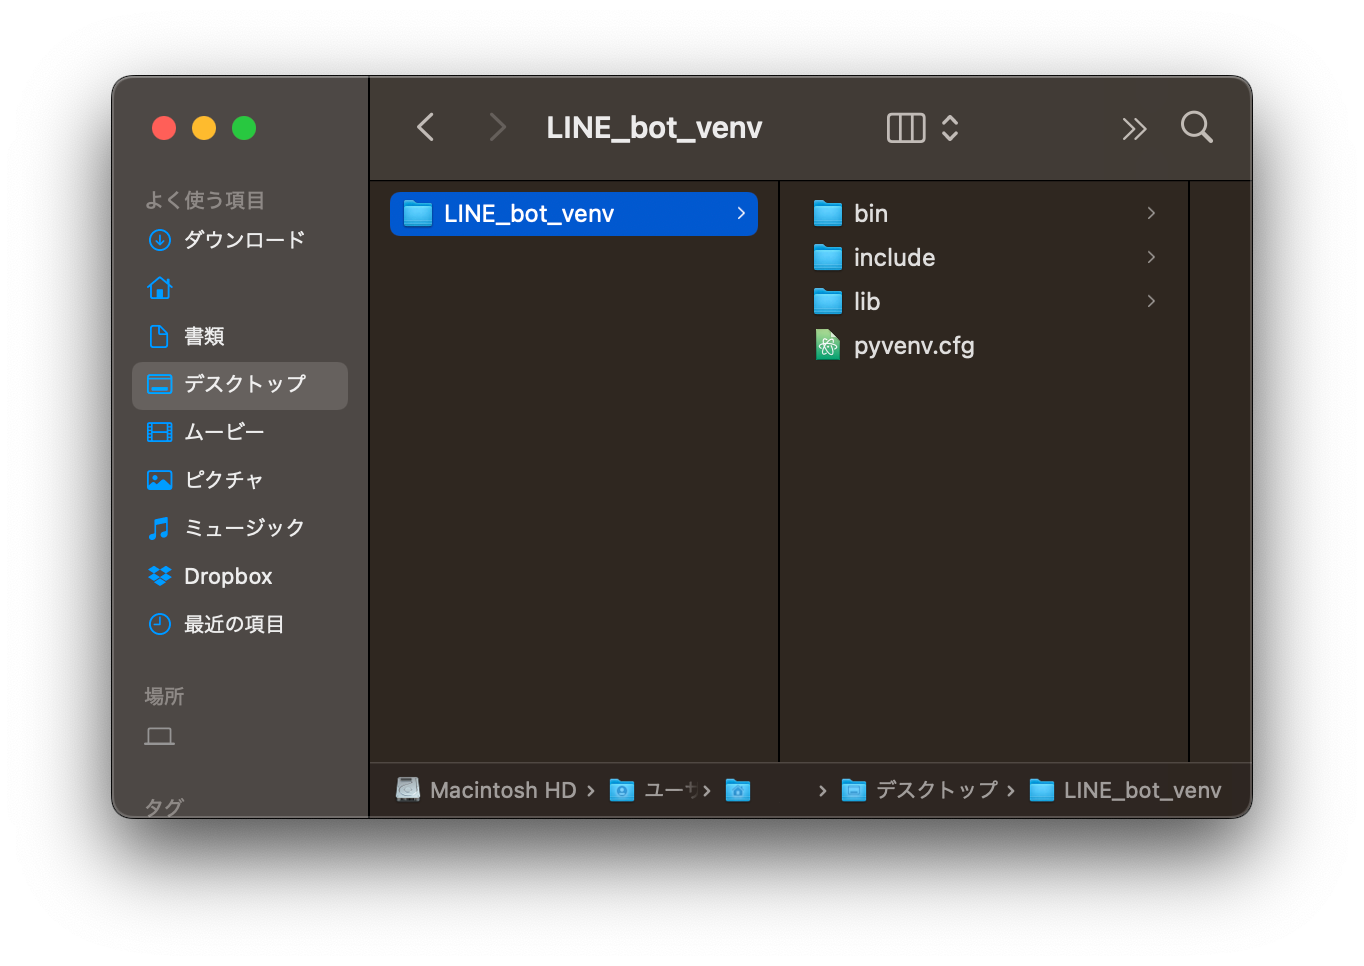Go back with the left chevron

[426, 127]
